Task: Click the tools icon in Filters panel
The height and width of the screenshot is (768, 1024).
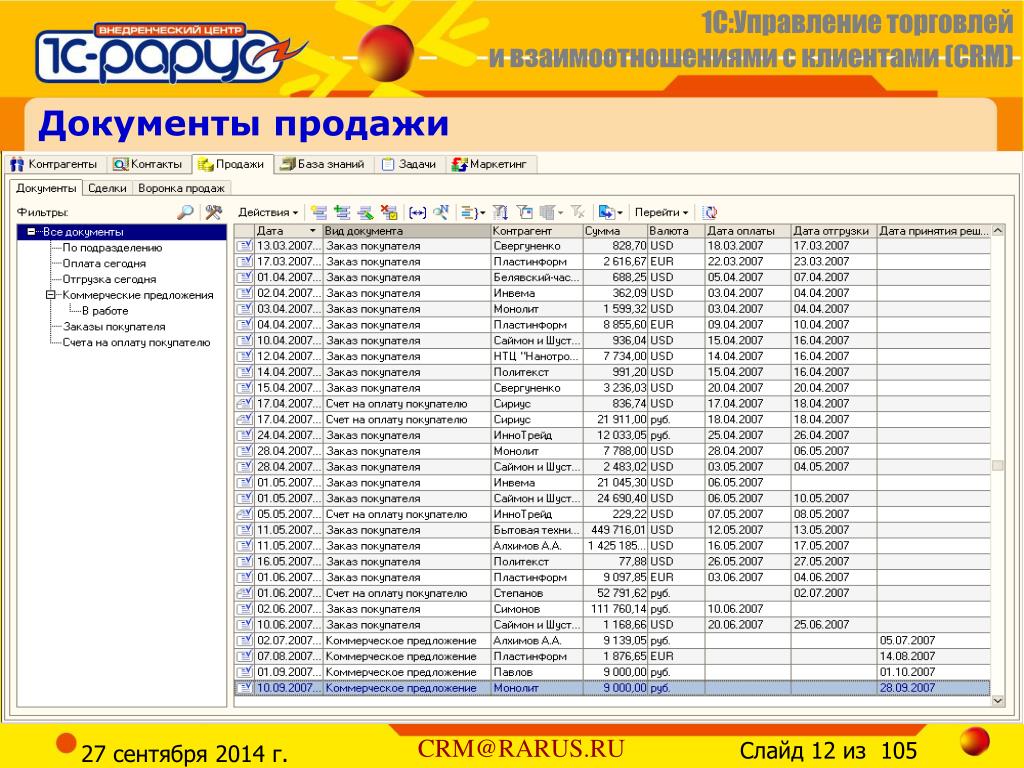Action: 214,212
